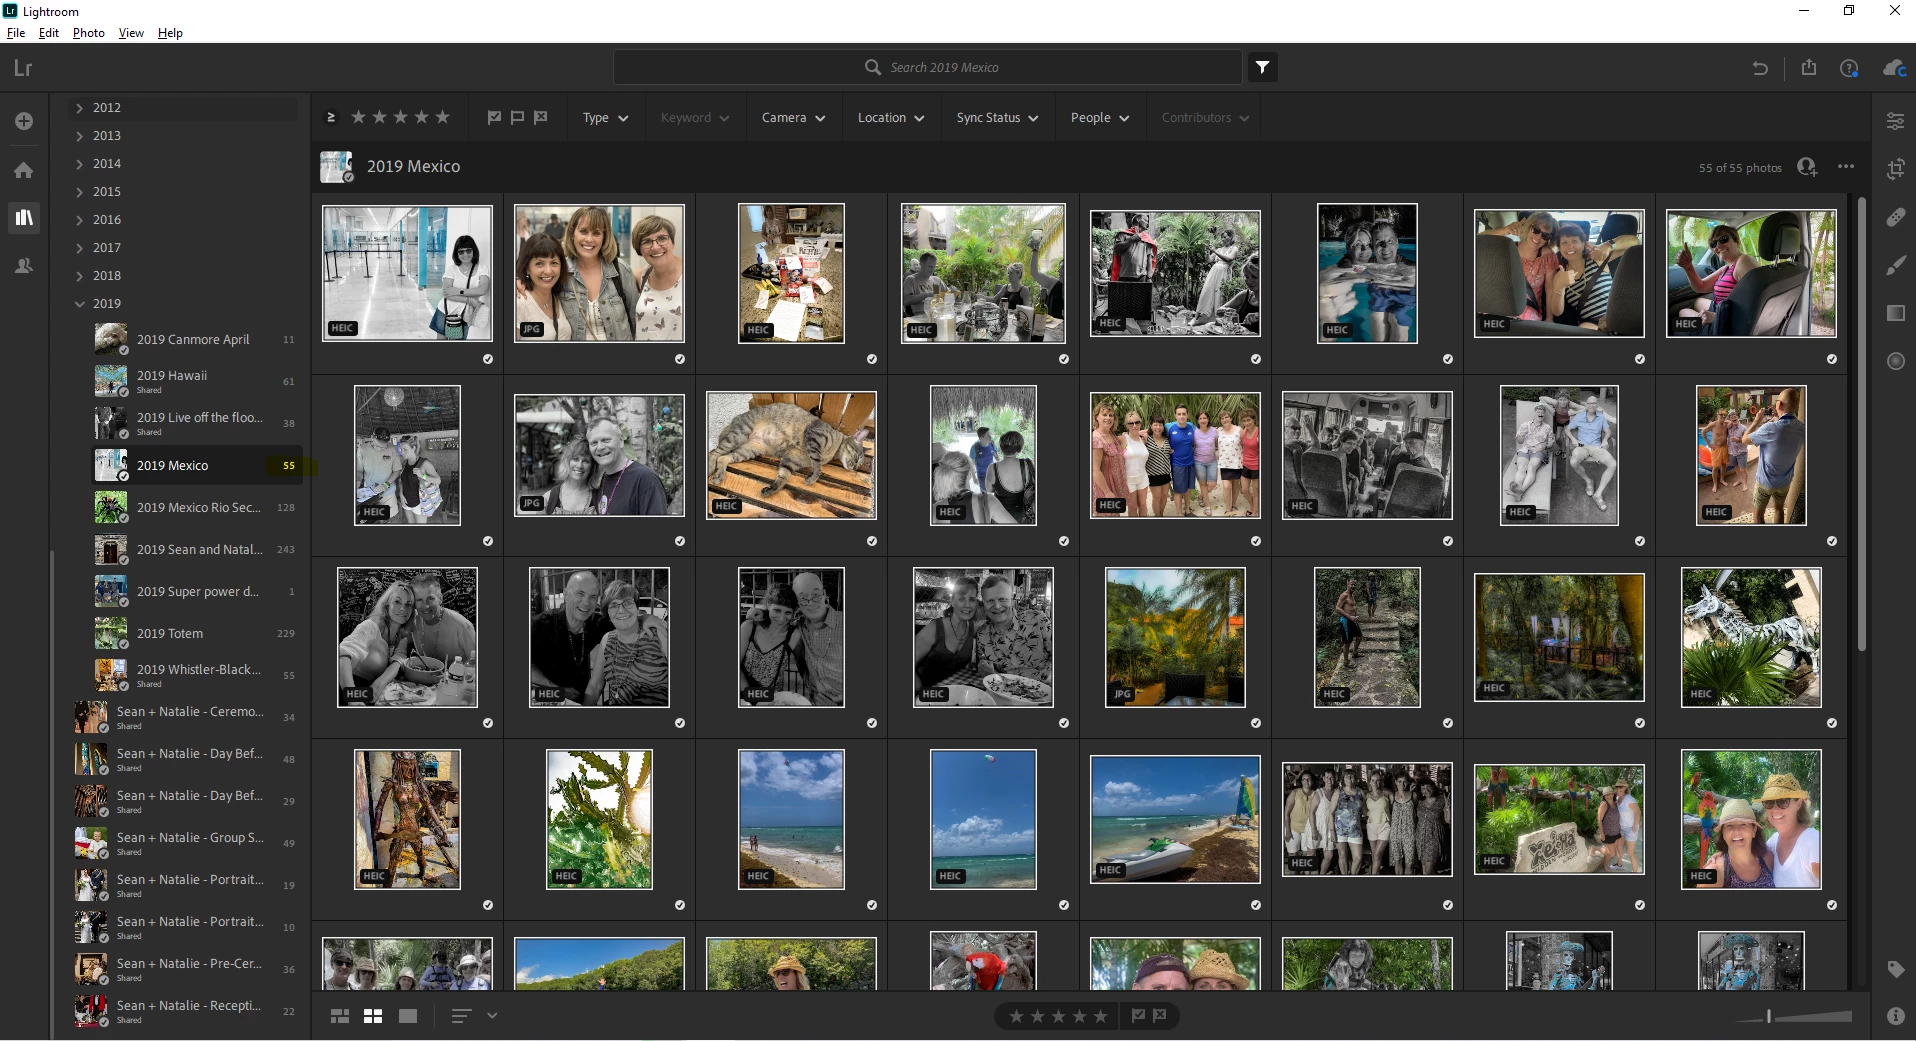Image resolution: width=1916 pixels, height=1041 pixels.
Task: Click the Undo arrow icon
Action: point(1760,68)
